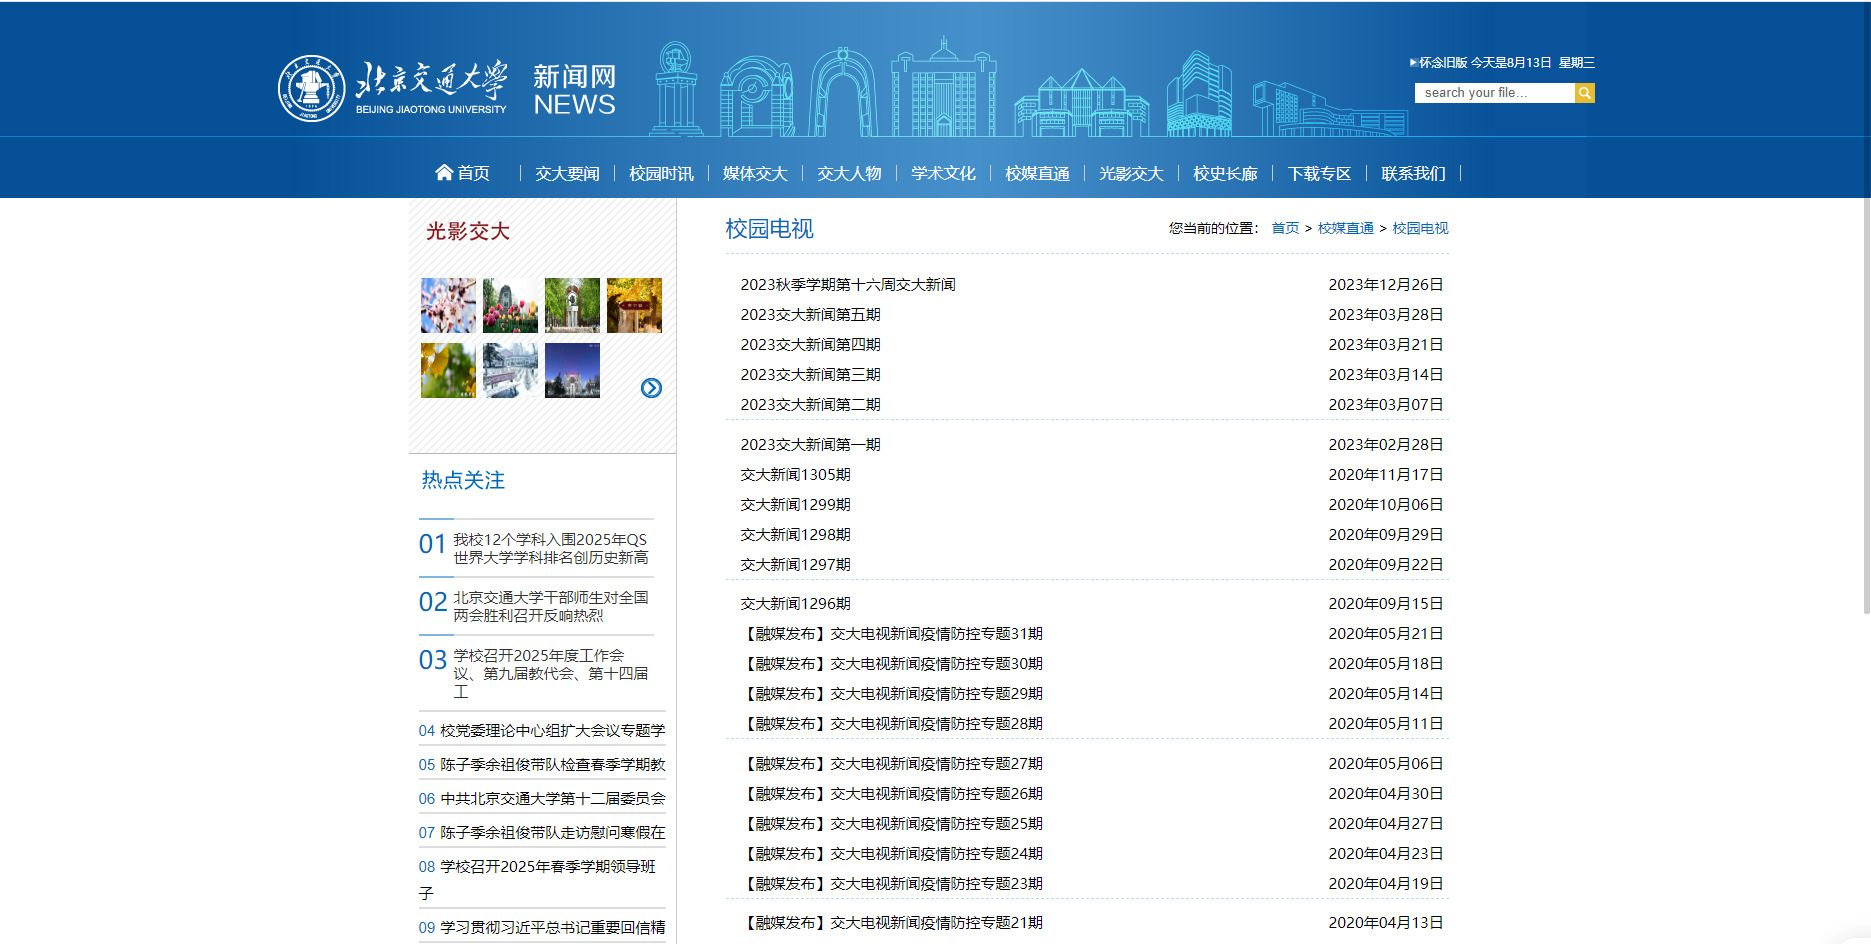
Task: Click the magnifier icon to search
Action: point(1585,92)
